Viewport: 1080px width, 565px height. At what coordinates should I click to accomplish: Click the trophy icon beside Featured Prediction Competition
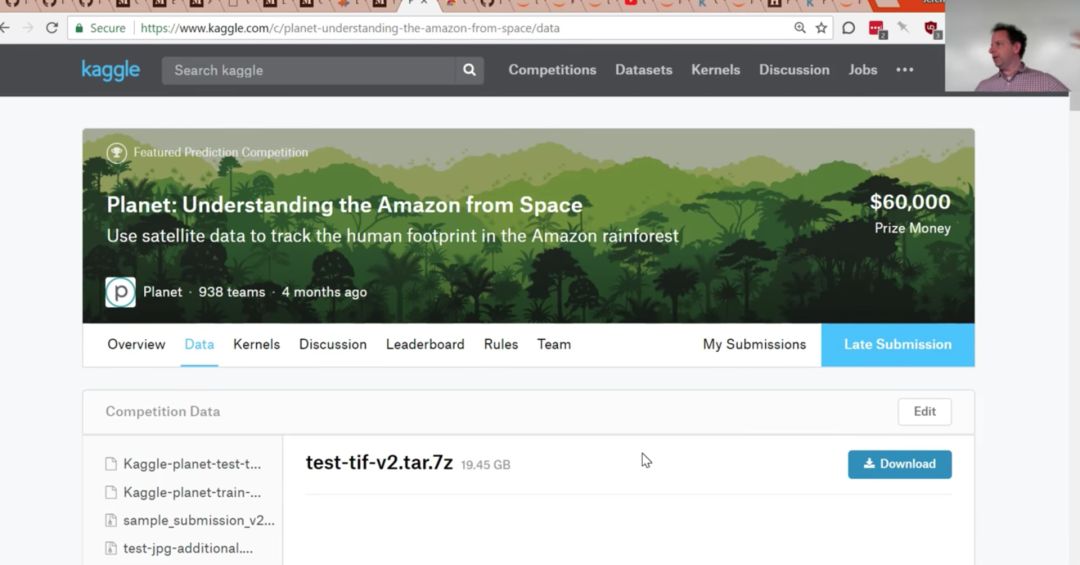pos(116,152)
